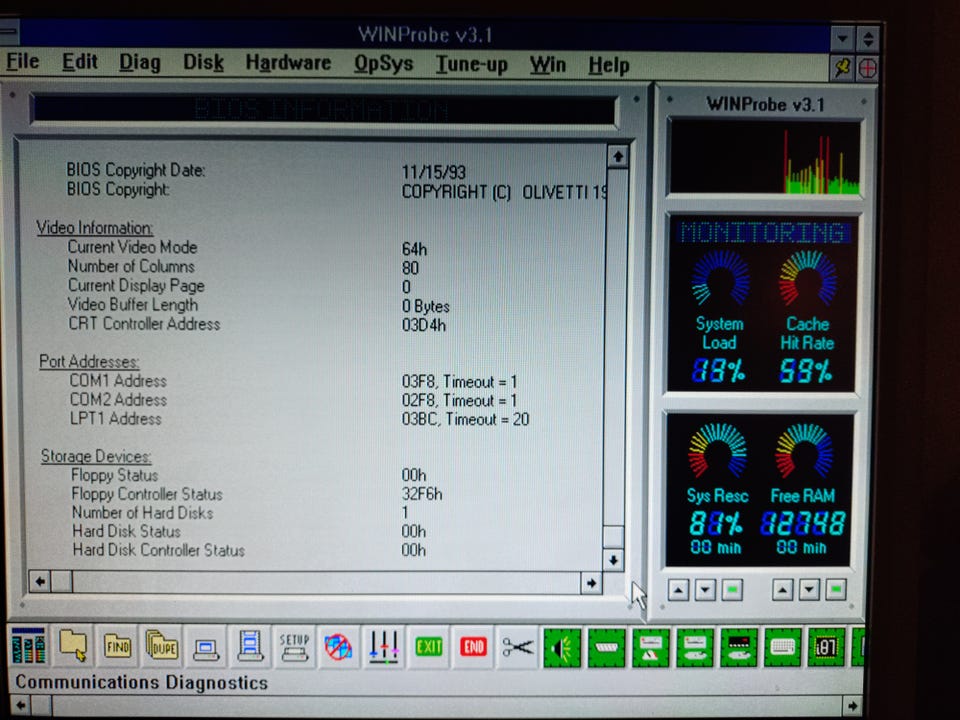Click the Port Addresses heading
The image size is (960, 720).
point(89,361)
